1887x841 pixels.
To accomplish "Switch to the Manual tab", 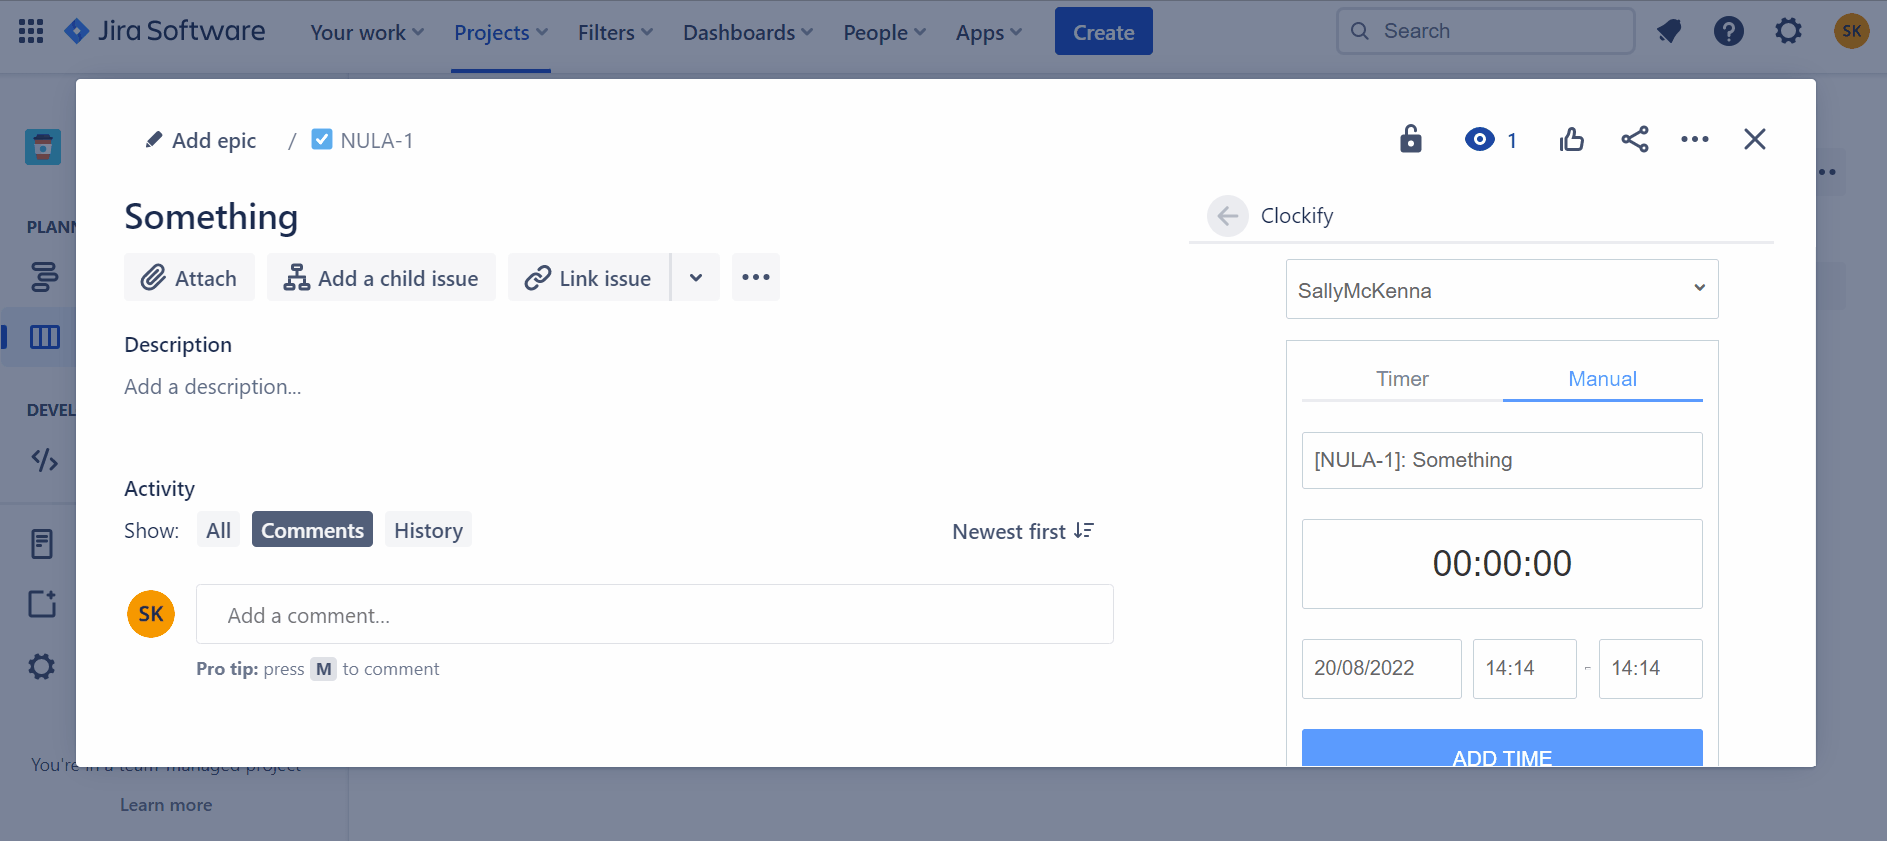I will tap(1602, 379).
